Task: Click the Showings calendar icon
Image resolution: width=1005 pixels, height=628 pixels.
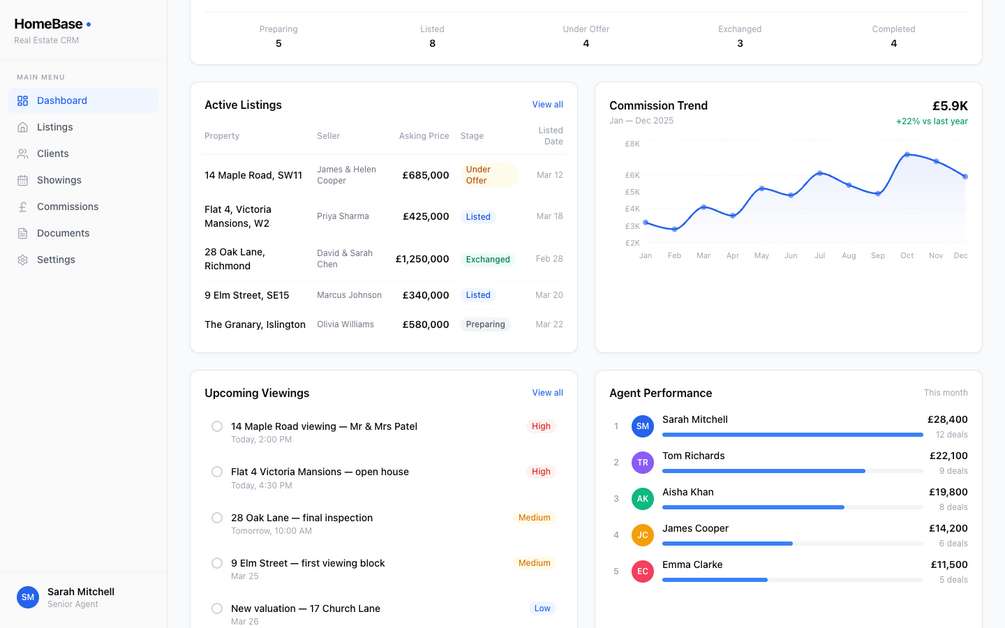Action: pos(22,180)
